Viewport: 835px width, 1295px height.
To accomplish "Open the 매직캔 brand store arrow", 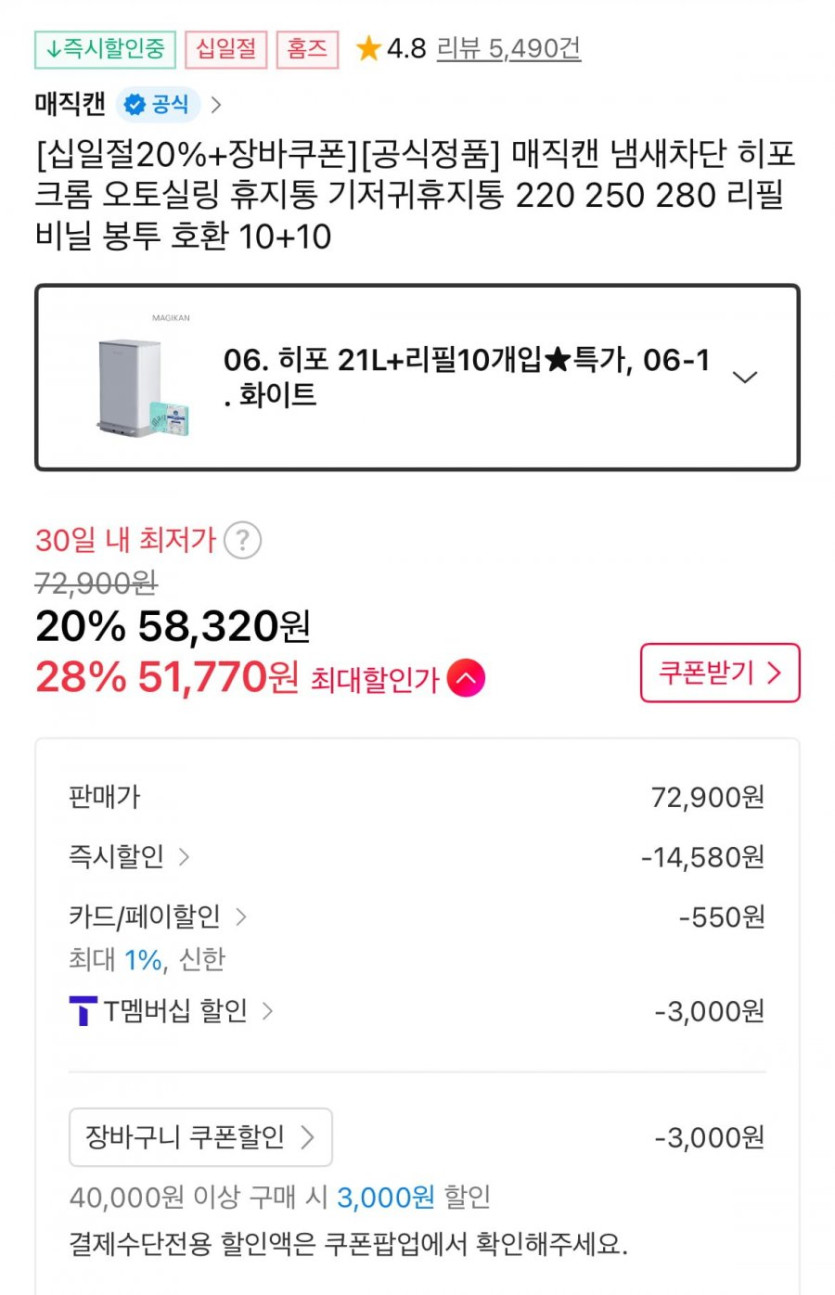I will click(x=217, y=104).
